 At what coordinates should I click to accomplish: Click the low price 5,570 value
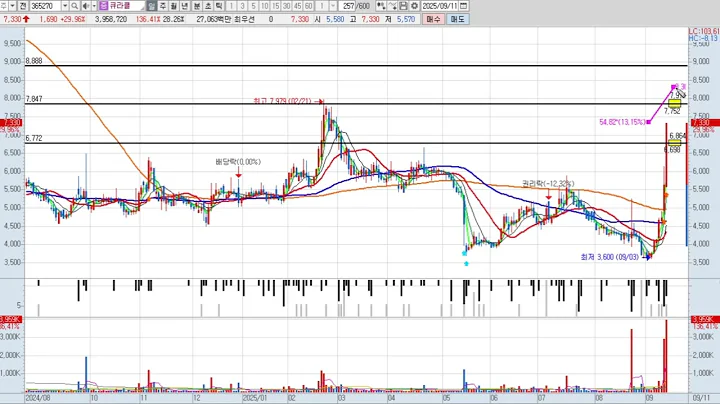406,19
